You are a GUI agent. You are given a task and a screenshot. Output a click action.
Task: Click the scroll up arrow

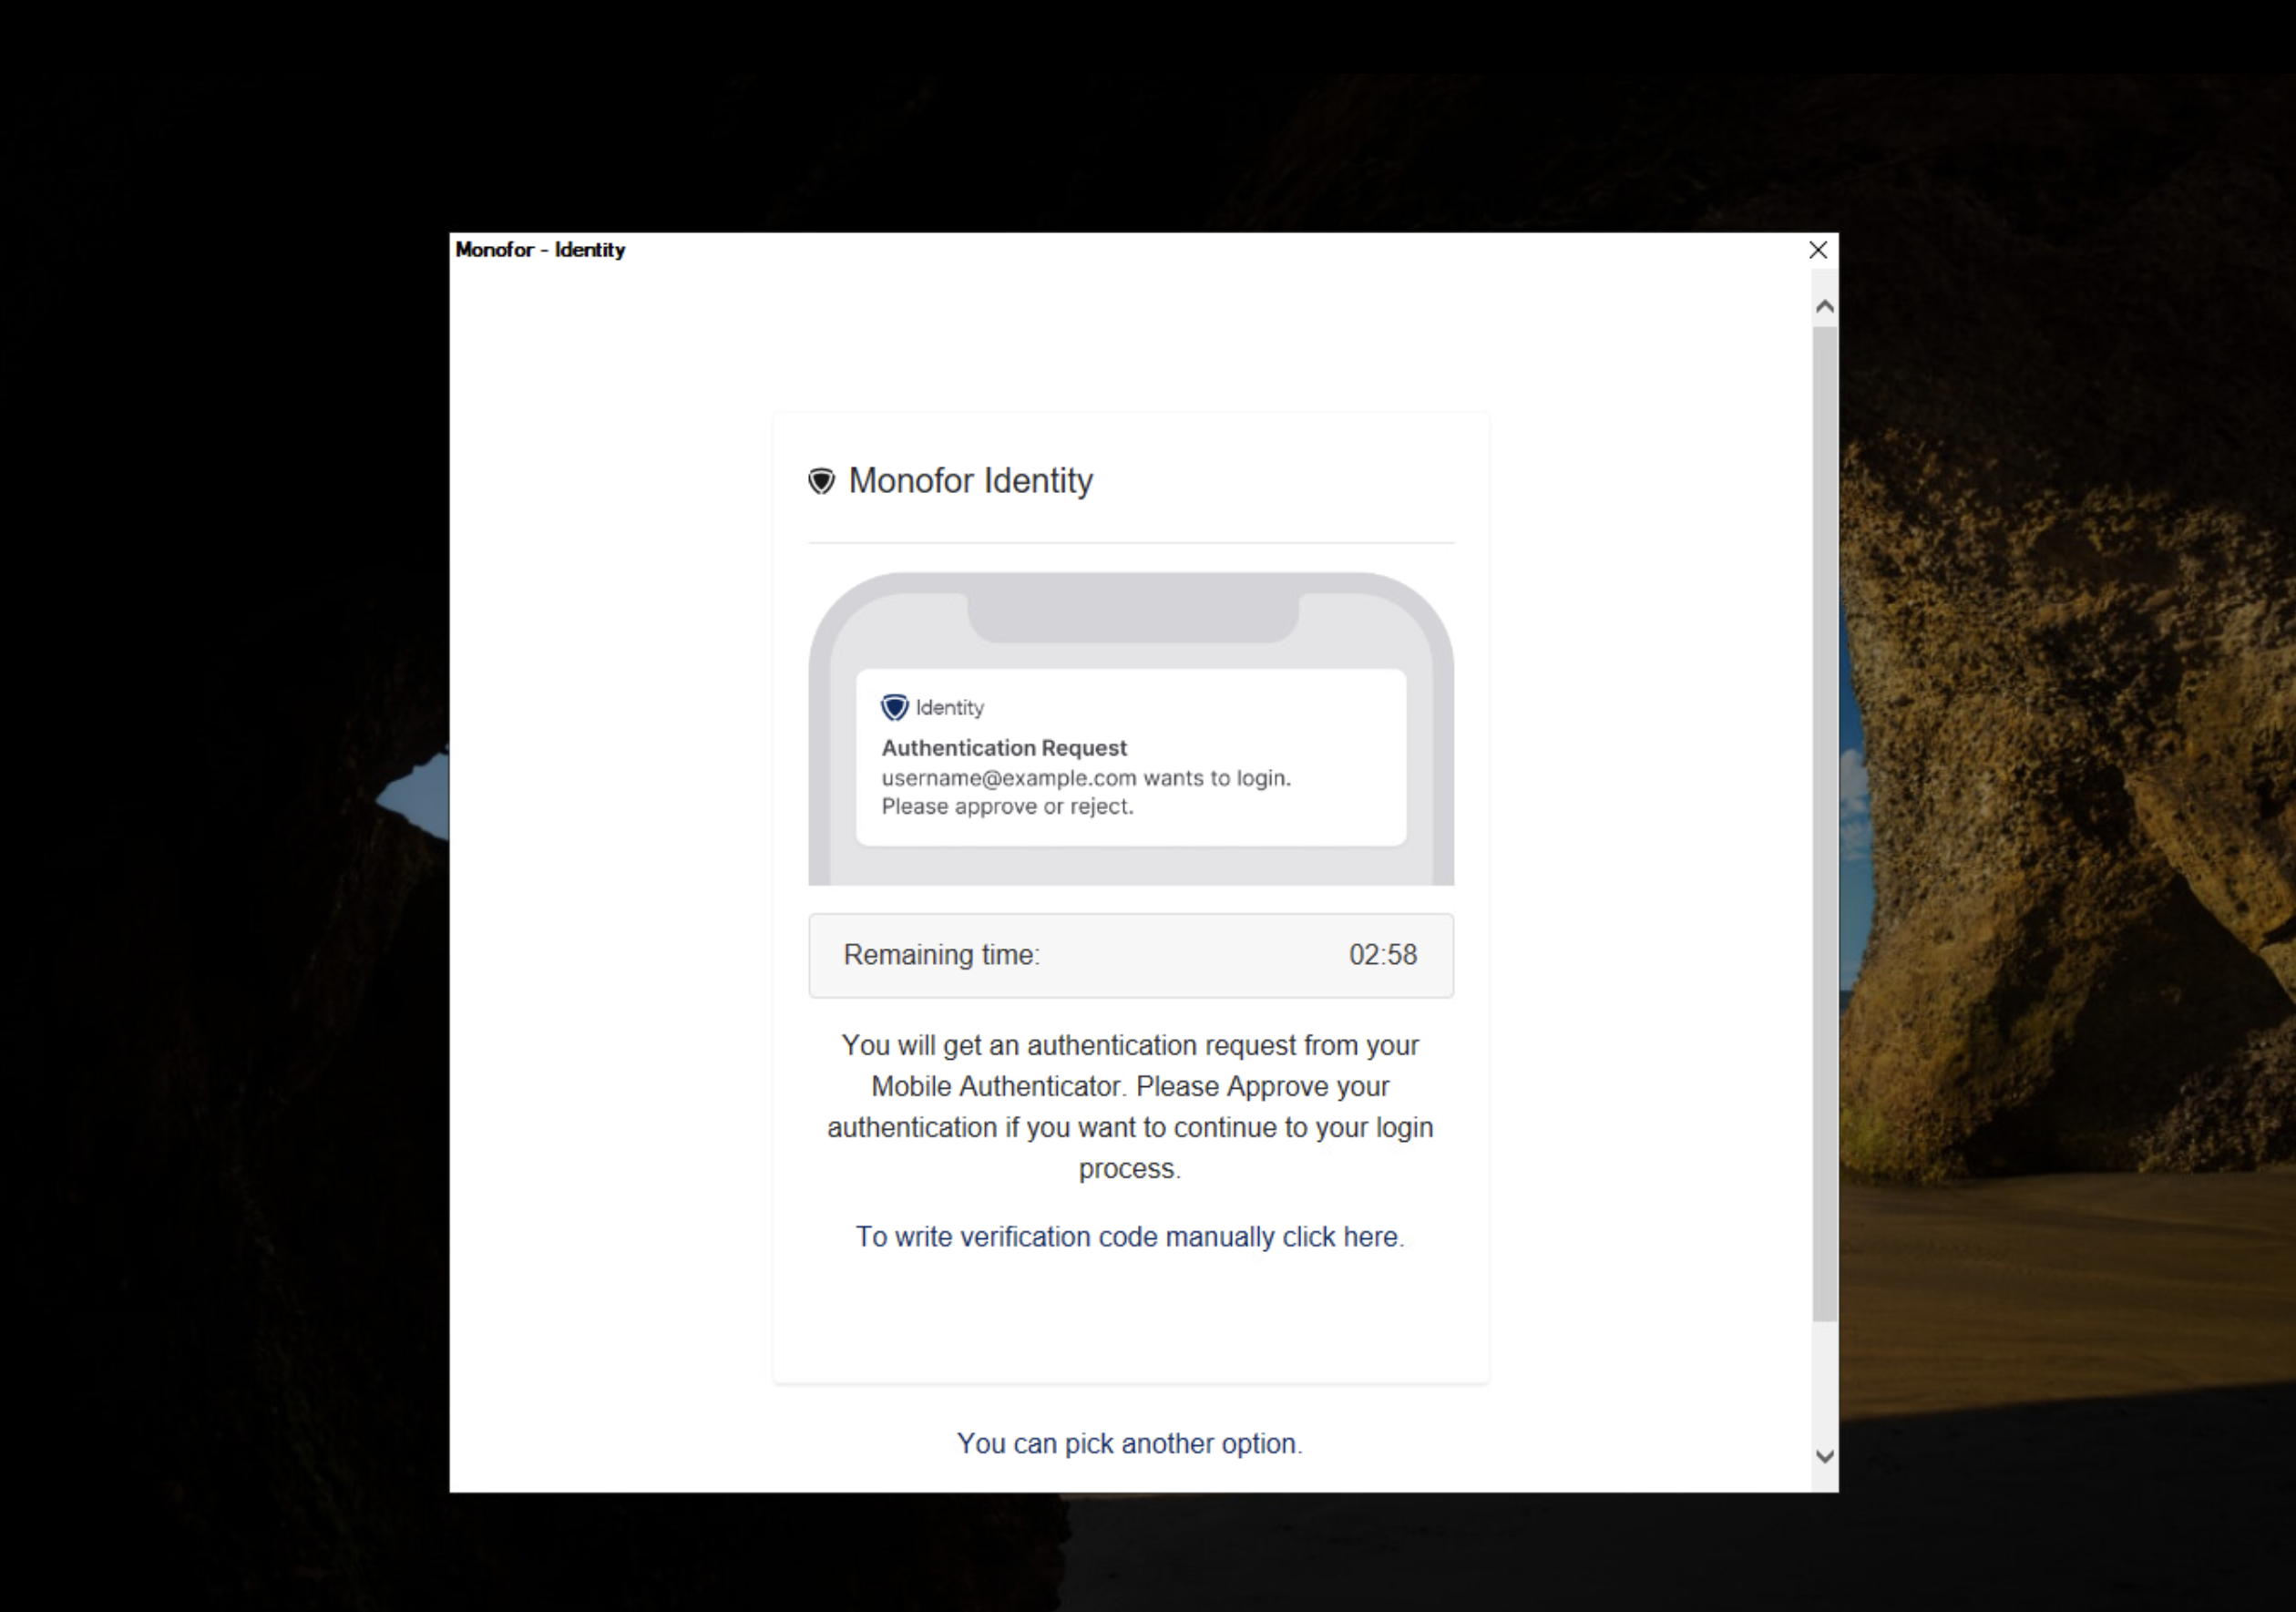(1824, 307)
